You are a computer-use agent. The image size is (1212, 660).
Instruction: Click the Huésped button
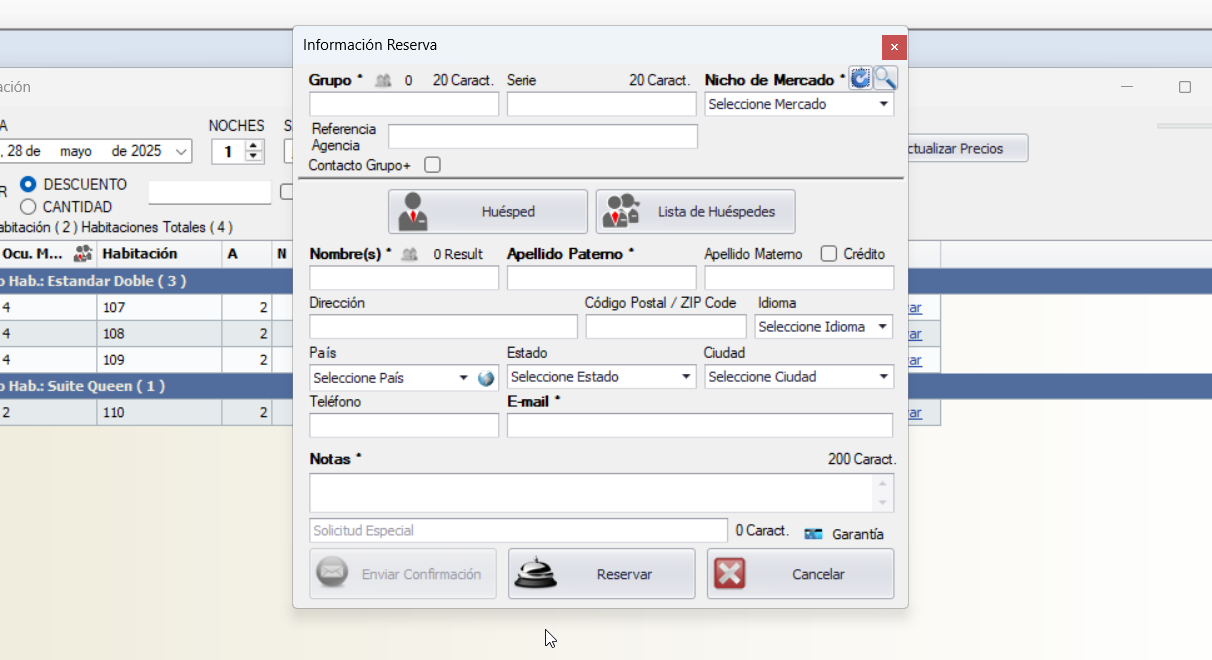pos(487,212)
